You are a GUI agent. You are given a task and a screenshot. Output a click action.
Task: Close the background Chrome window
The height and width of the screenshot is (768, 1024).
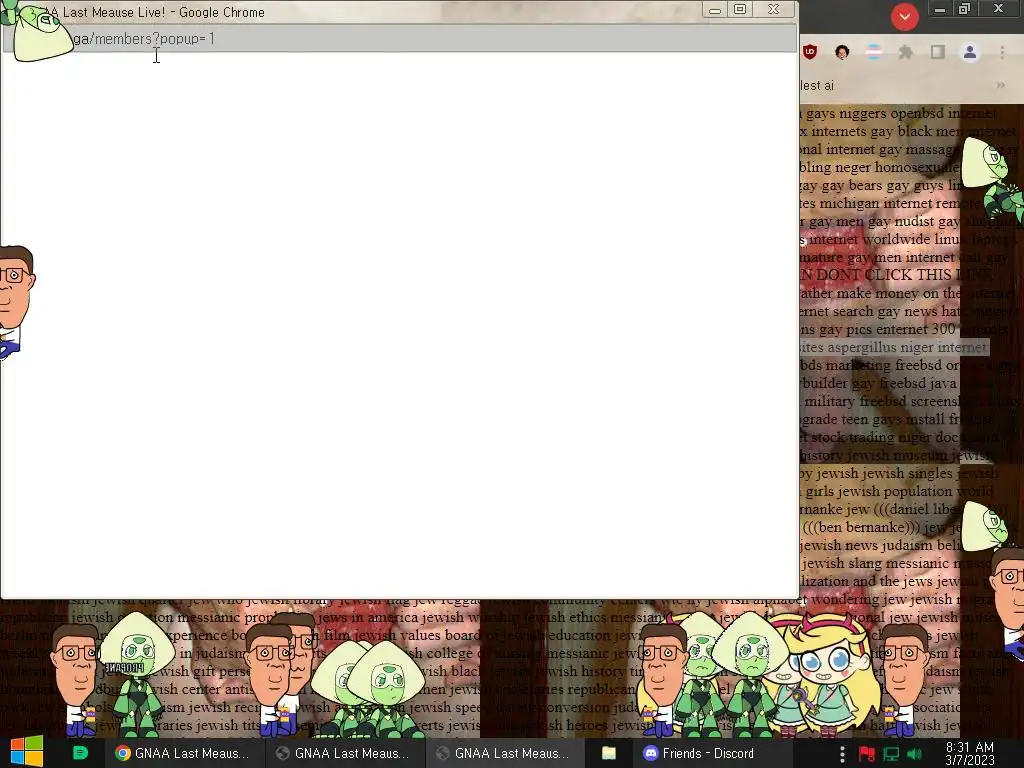click(999, 8)
